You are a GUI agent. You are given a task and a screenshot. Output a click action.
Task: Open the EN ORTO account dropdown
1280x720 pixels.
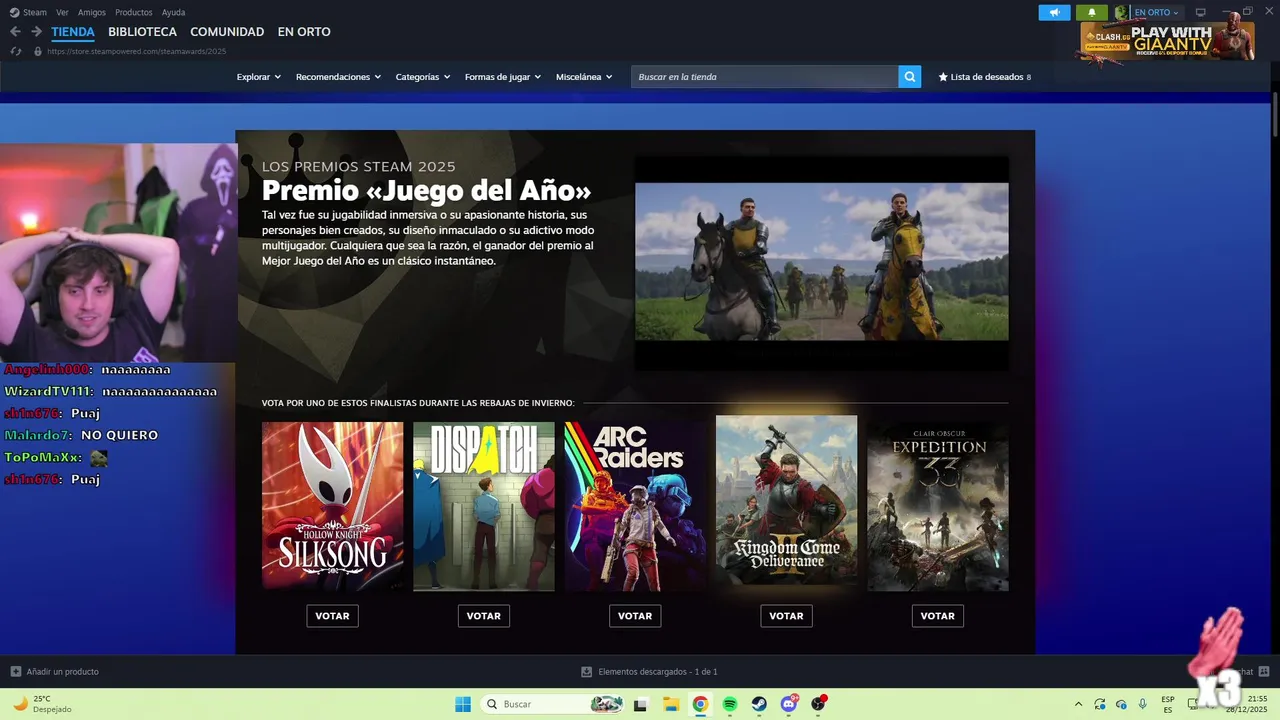(x=1156, y=12)
